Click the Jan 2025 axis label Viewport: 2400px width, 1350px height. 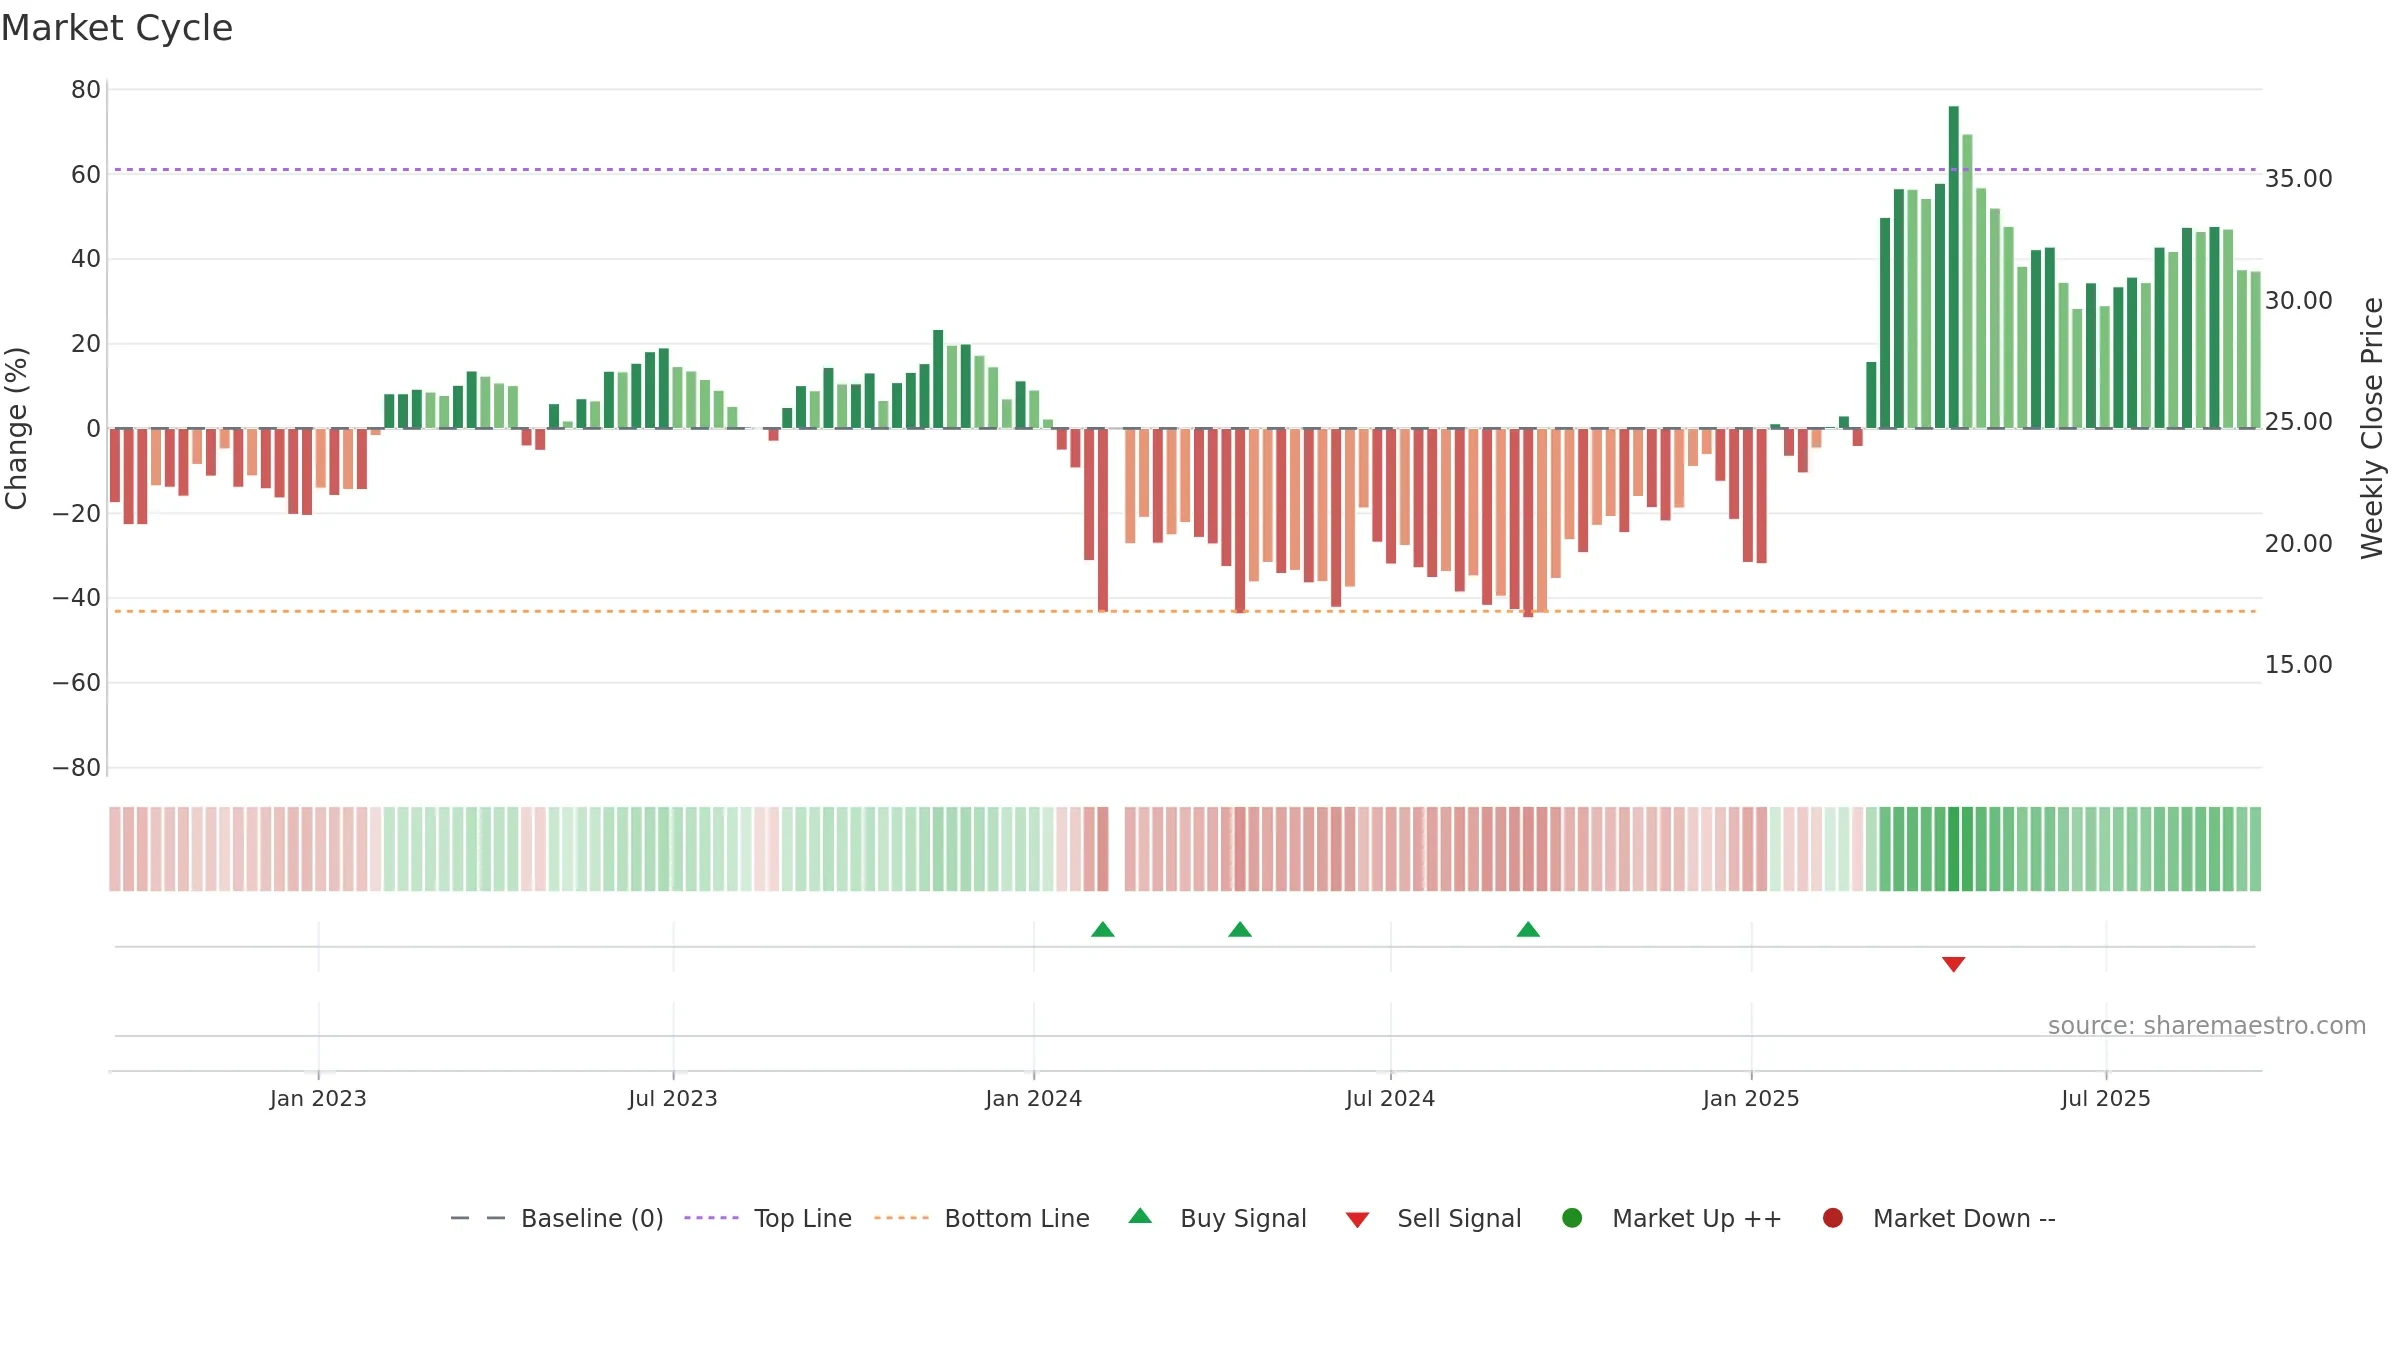(1751, 1098)
